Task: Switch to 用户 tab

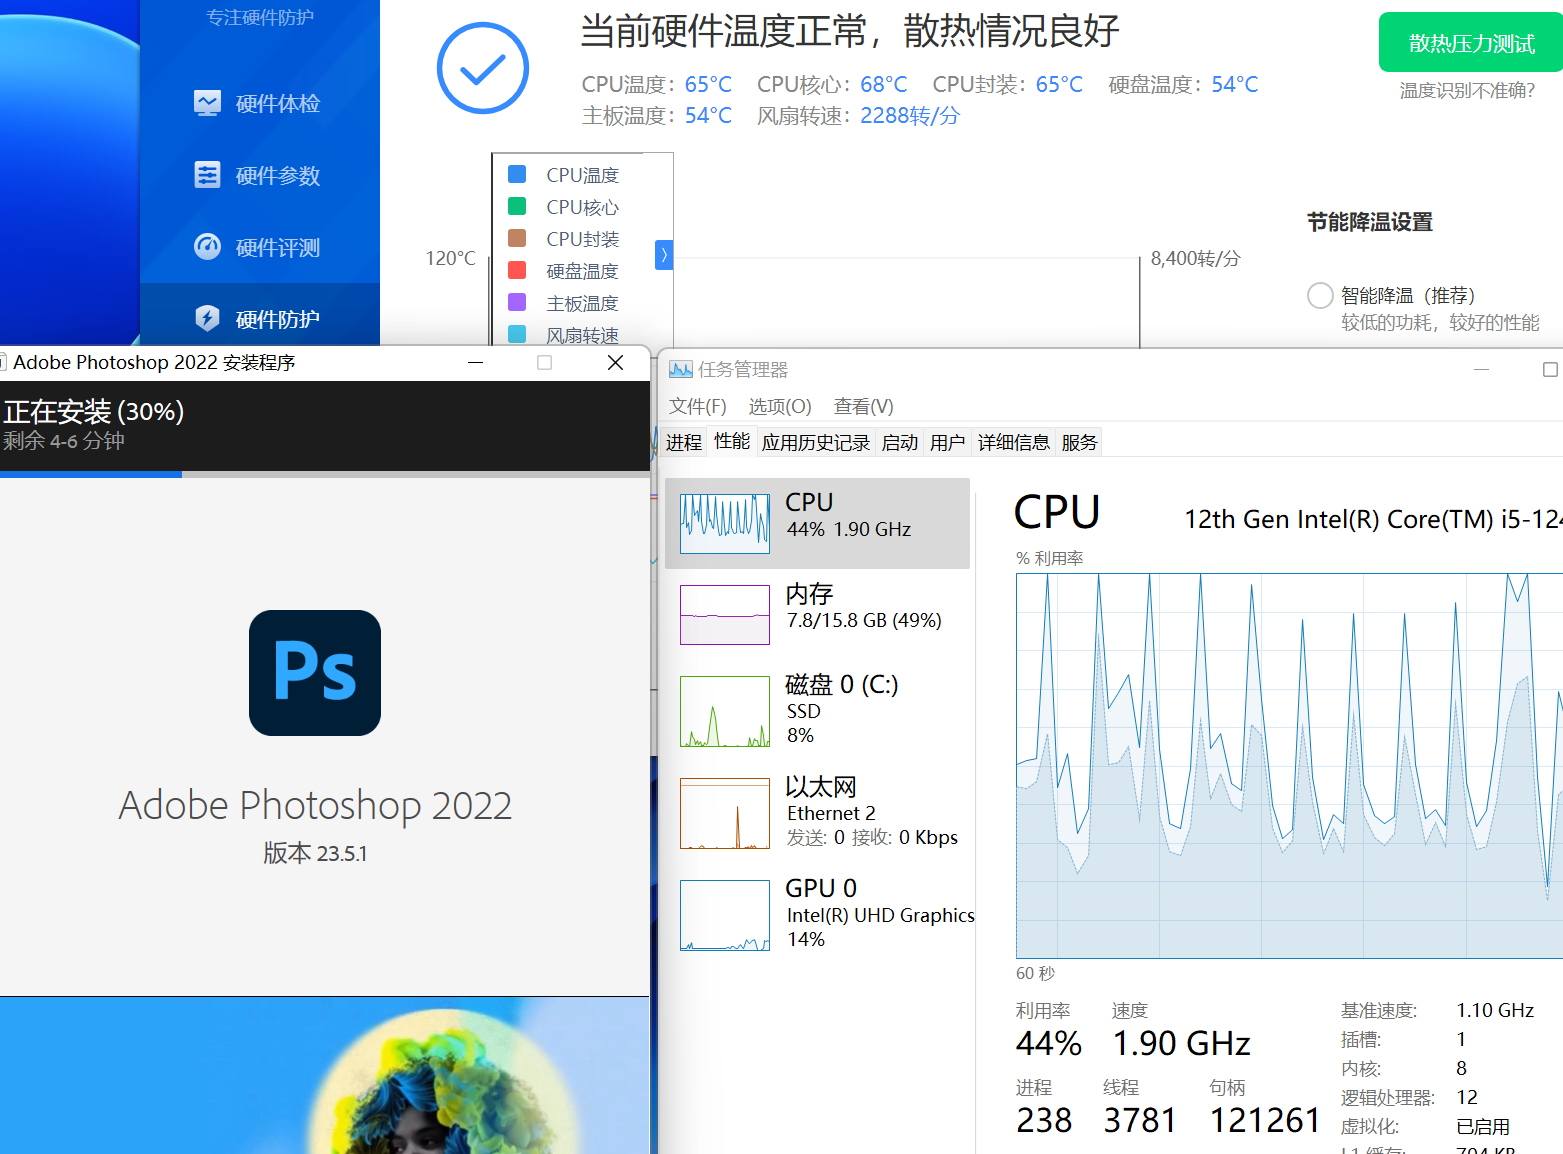Action: tap(948, 442)
